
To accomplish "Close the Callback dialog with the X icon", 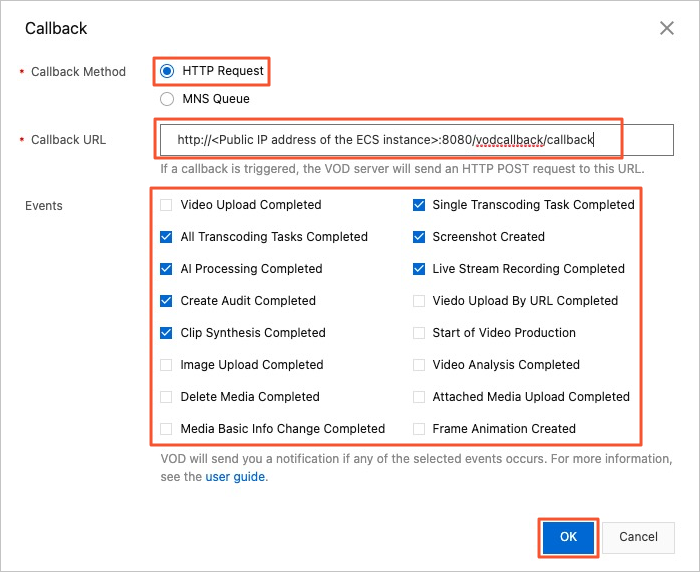I will click(x=667, y=28).
